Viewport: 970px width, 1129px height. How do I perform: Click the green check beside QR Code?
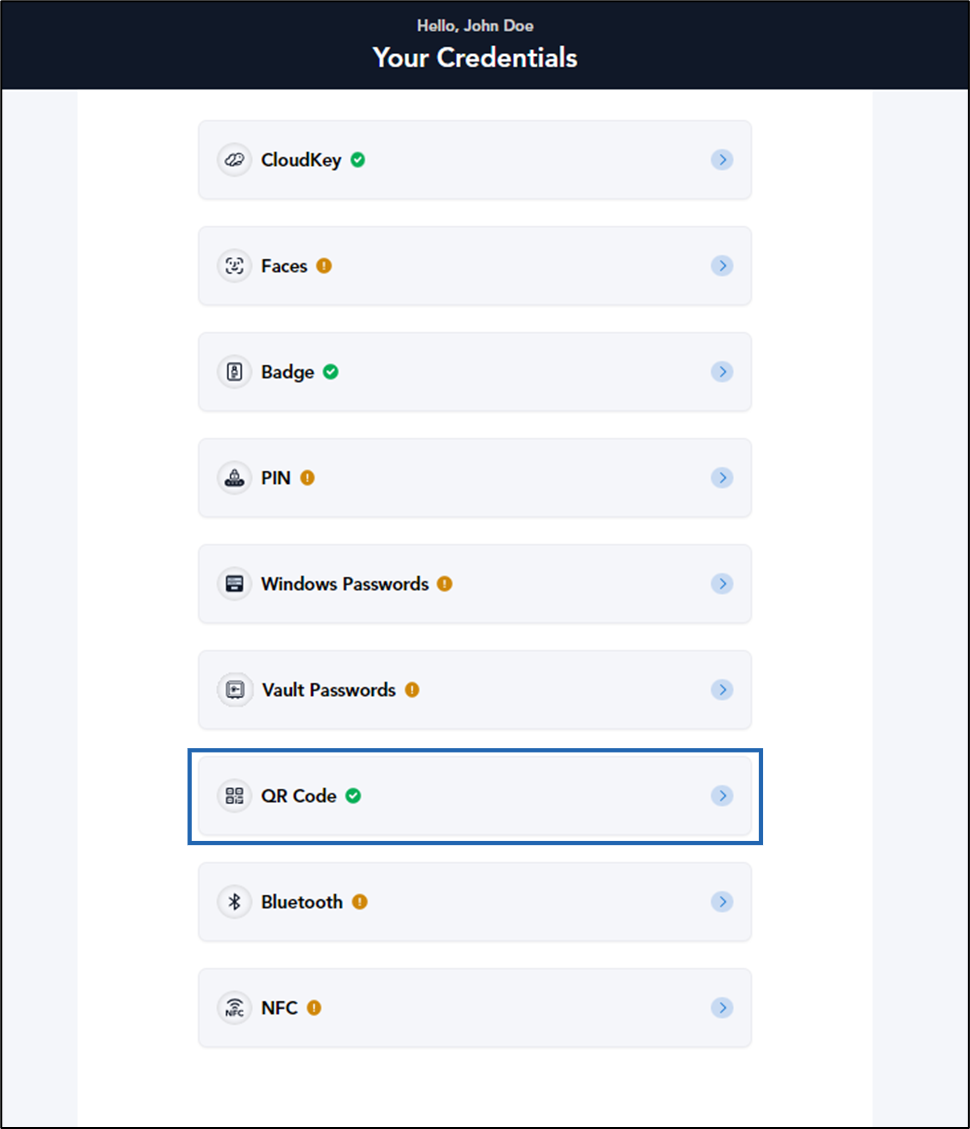[x=353, y=796]
